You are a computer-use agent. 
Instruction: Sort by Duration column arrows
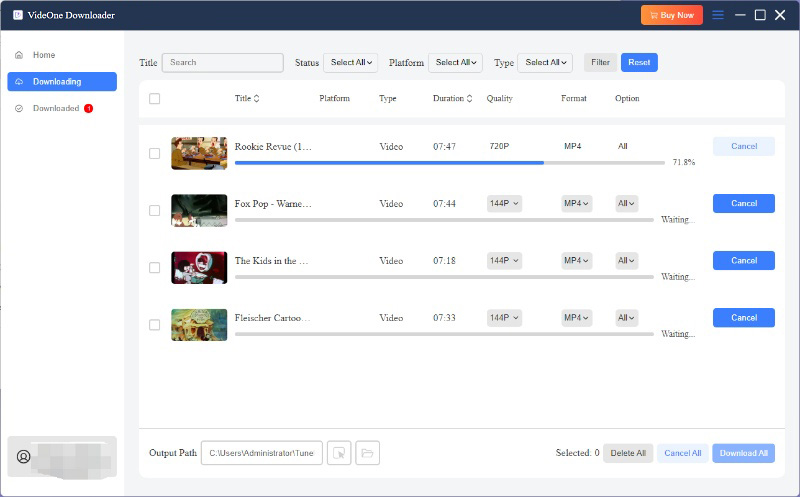[470, 99]
